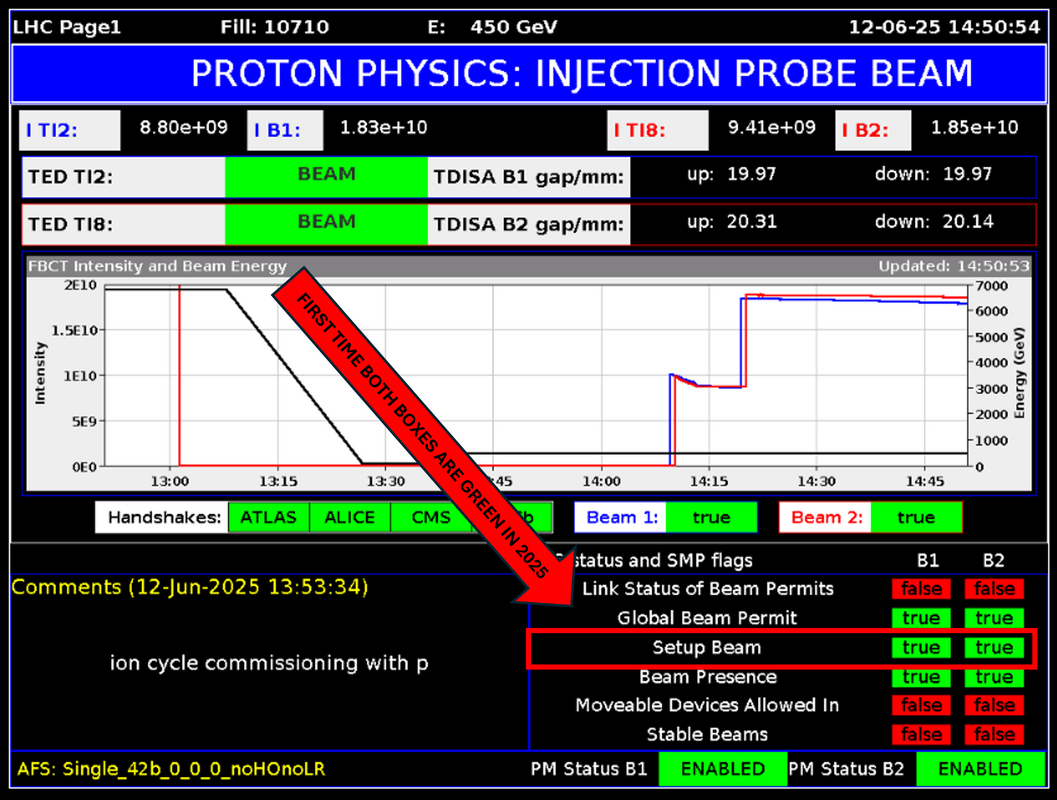Click the green BEAM status for TED TI2
1057x800 pixels.
pyautogui.click(x=326, y=177)
